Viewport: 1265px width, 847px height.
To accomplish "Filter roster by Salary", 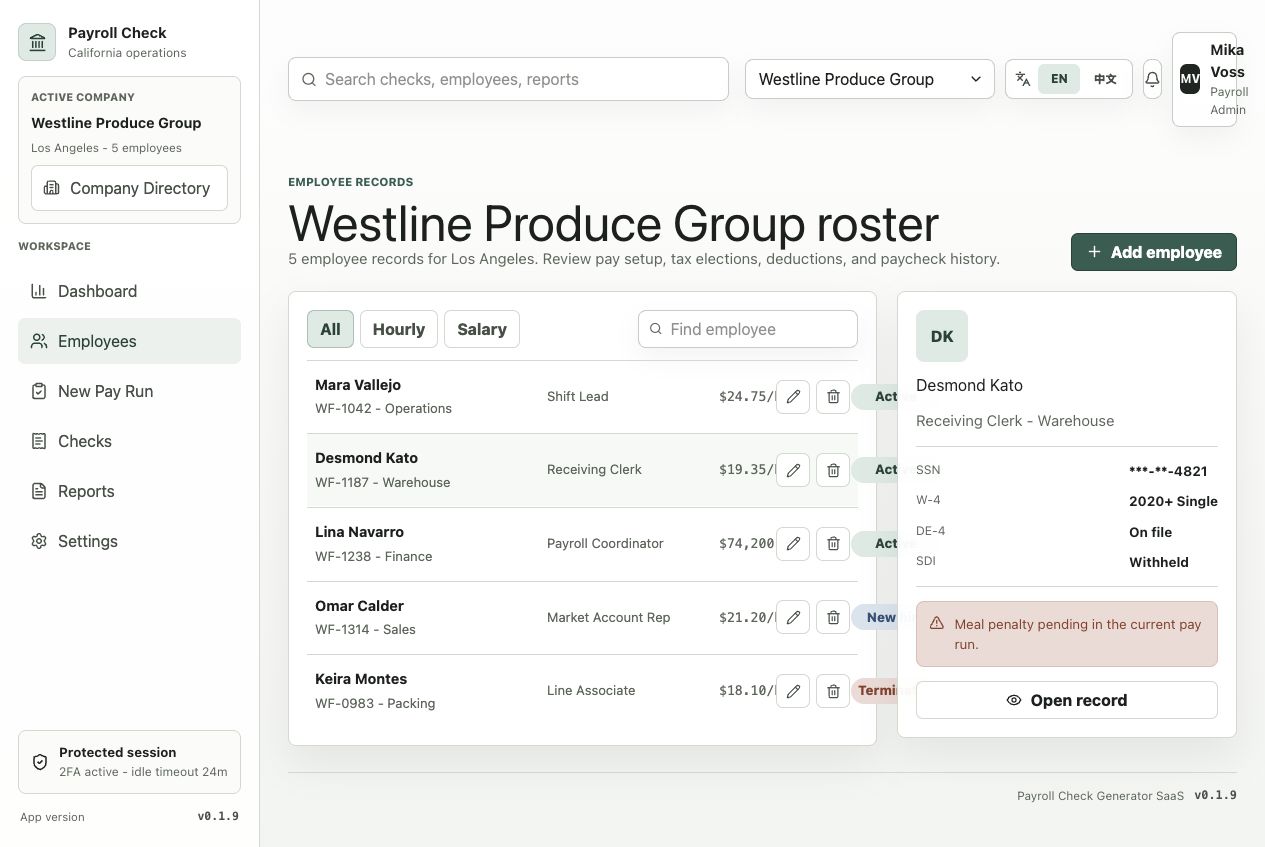I will coord(482,329).
